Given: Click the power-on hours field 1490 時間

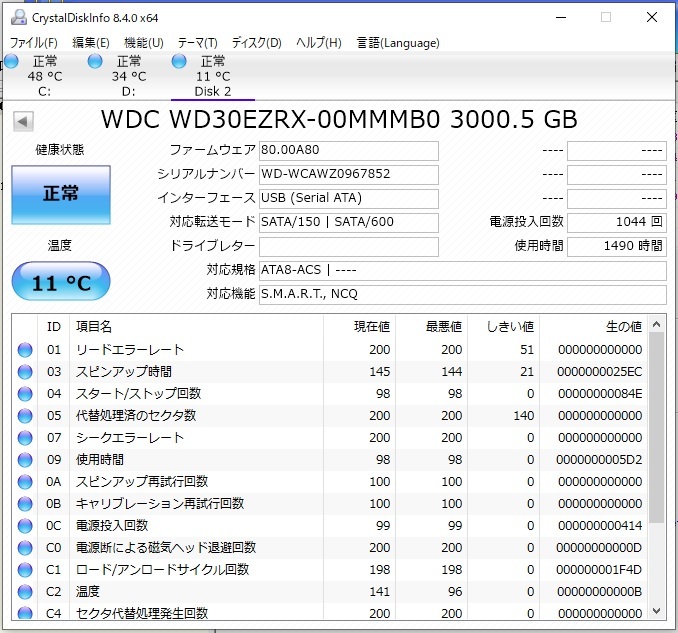Looking at the screenshot, I should pos(617,246).
